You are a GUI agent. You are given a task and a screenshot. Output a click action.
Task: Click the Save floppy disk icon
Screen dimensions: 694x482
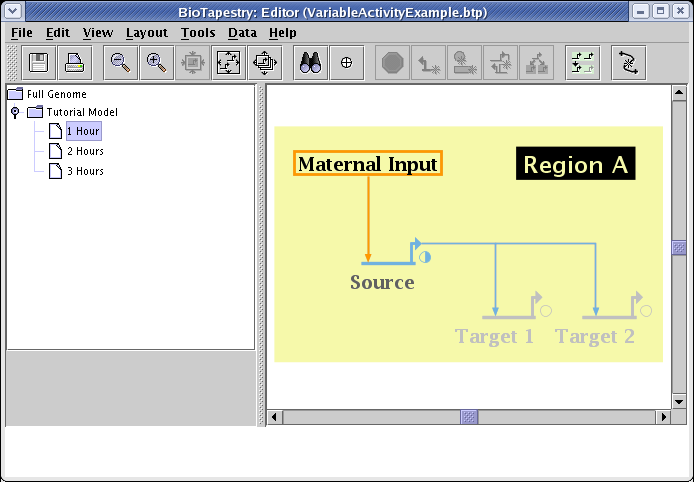point(40,63)
